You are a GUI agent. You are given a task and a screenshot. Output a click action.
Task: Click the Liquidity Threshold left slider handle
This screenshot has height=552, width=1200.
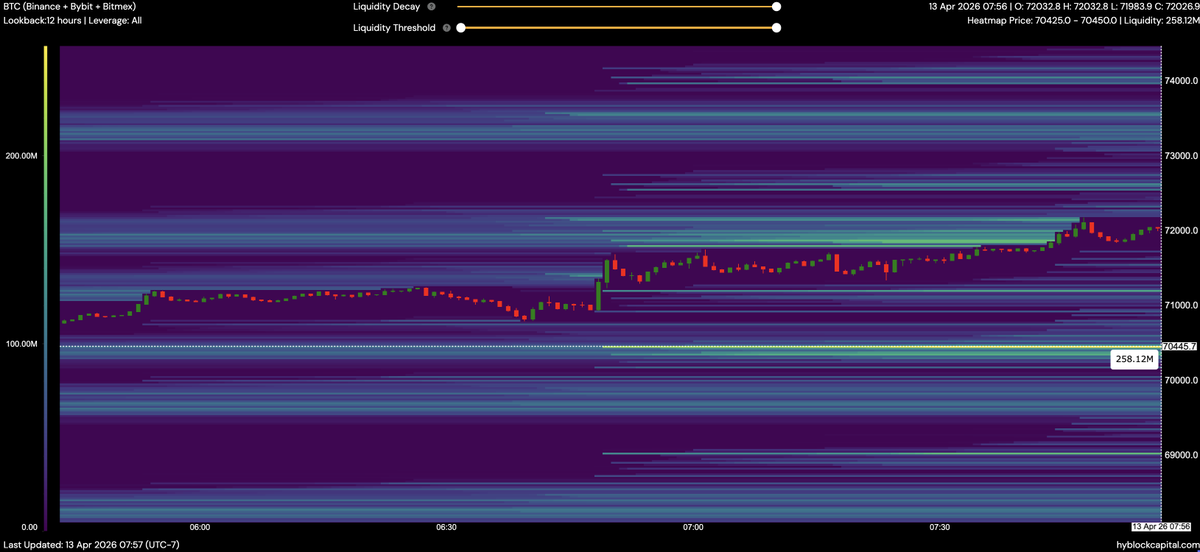point(461,28)
